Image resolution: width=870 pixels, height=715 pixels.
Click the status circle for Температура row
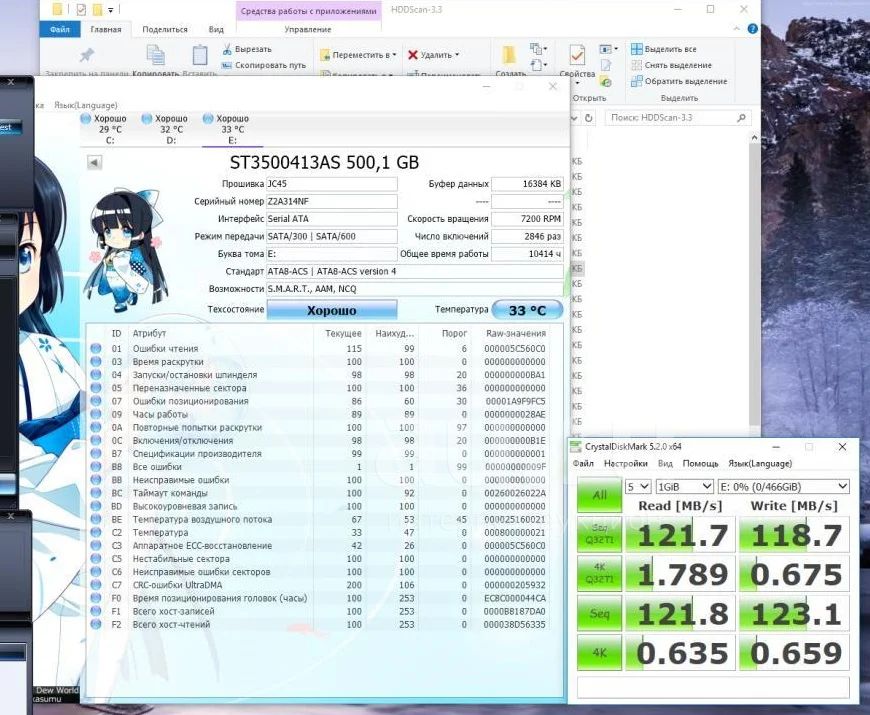click(96, 532)
